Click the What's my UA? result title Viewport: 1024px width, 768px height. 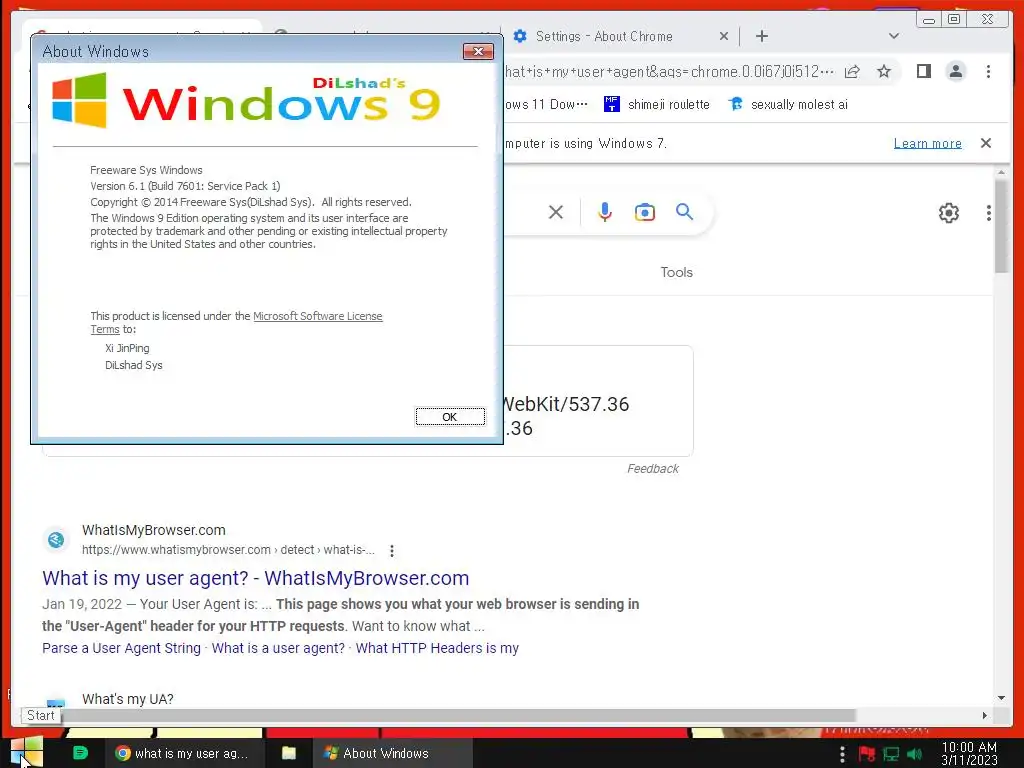(x=128, y=699)
